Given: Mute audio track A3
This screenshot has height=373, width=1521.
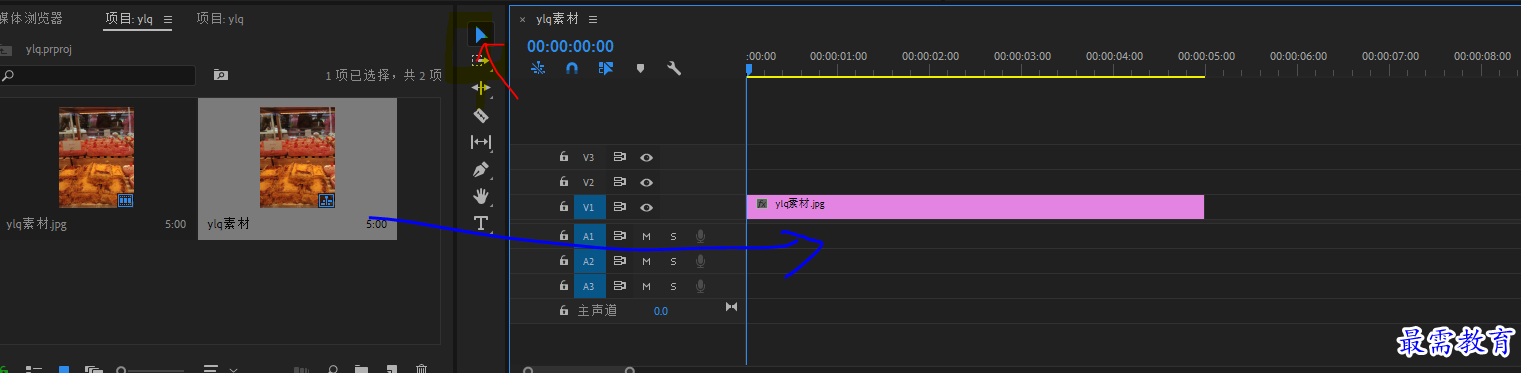Looking at the screenshot, I should click(x=646, y=286).
